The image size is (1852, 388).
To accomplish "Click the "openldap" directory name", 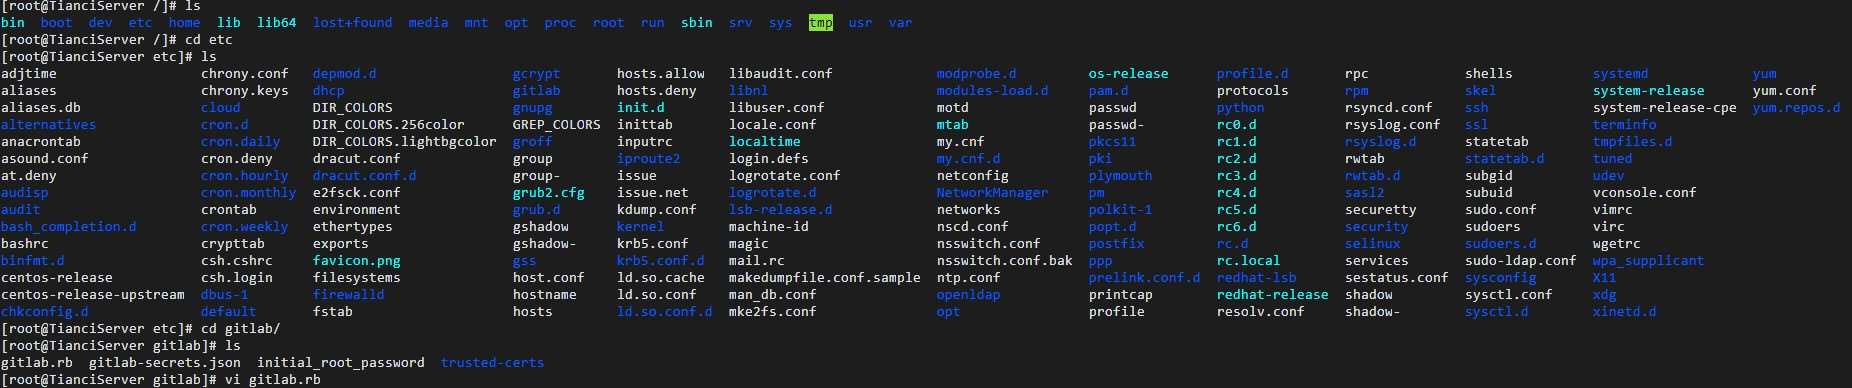I will [x=969, y=295].
